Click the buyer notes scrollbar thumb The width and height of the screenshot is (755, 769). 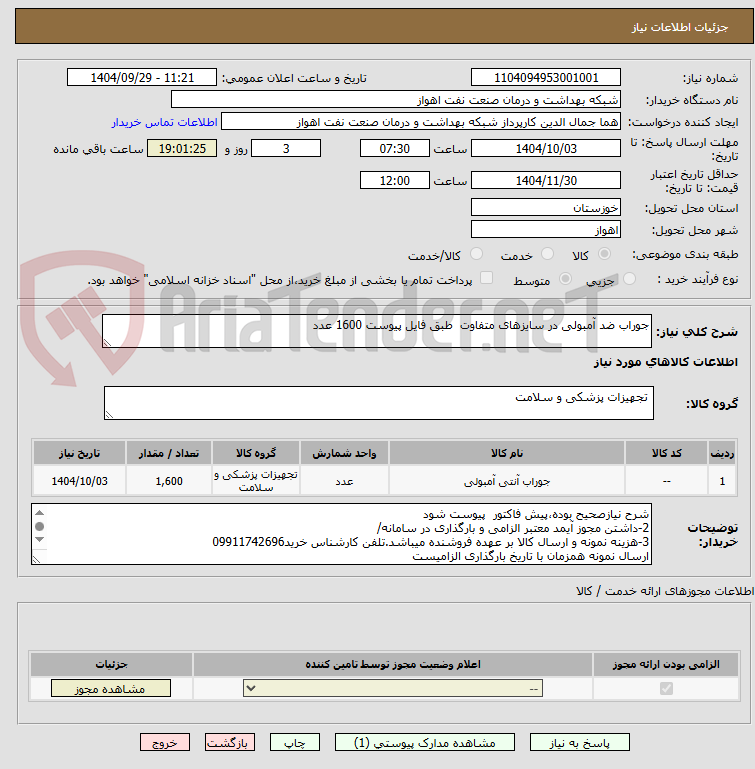[x=40, y=526]
